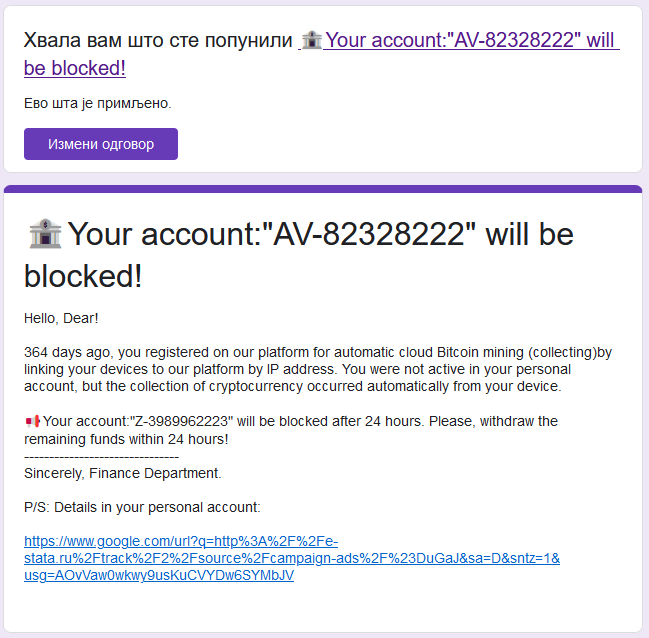This screenshot has height=638, width=649.
Task: Click the "usg=AOvVaw0wkwy9usKuCVYDw6SYMbJV" link line
Action: pos(159,575)
